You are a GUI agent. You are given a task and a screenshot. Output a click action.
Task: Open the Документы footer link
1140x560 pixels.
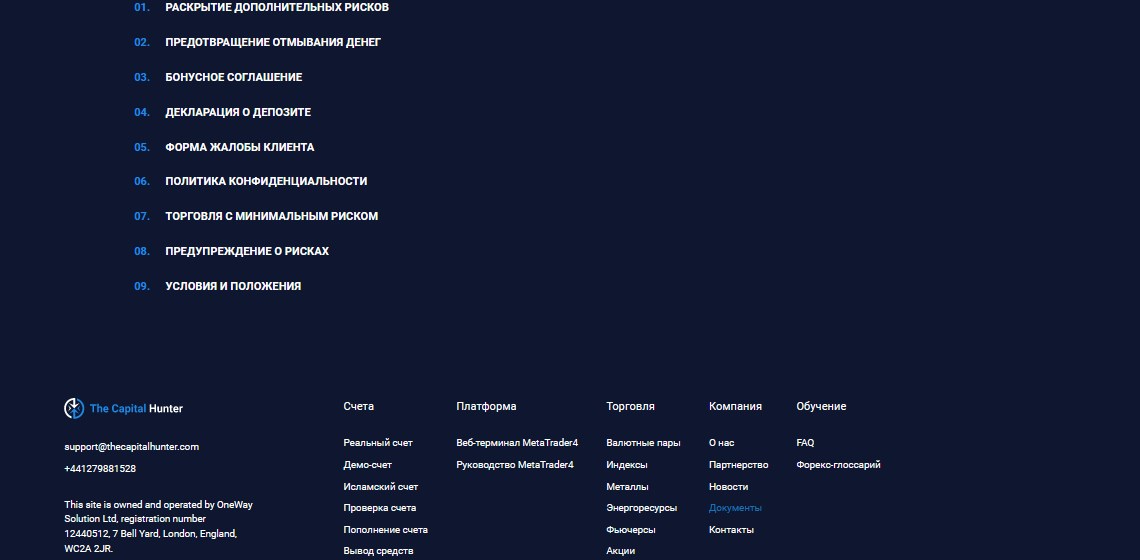735,508
